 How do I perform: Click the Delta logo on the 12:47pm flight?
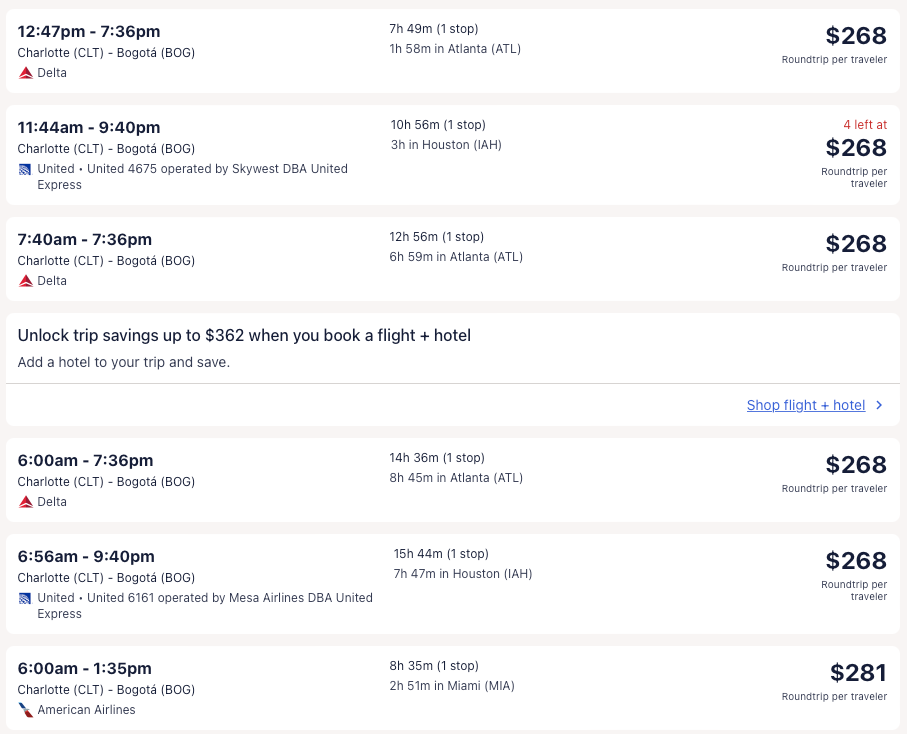(x=26, y=73)
